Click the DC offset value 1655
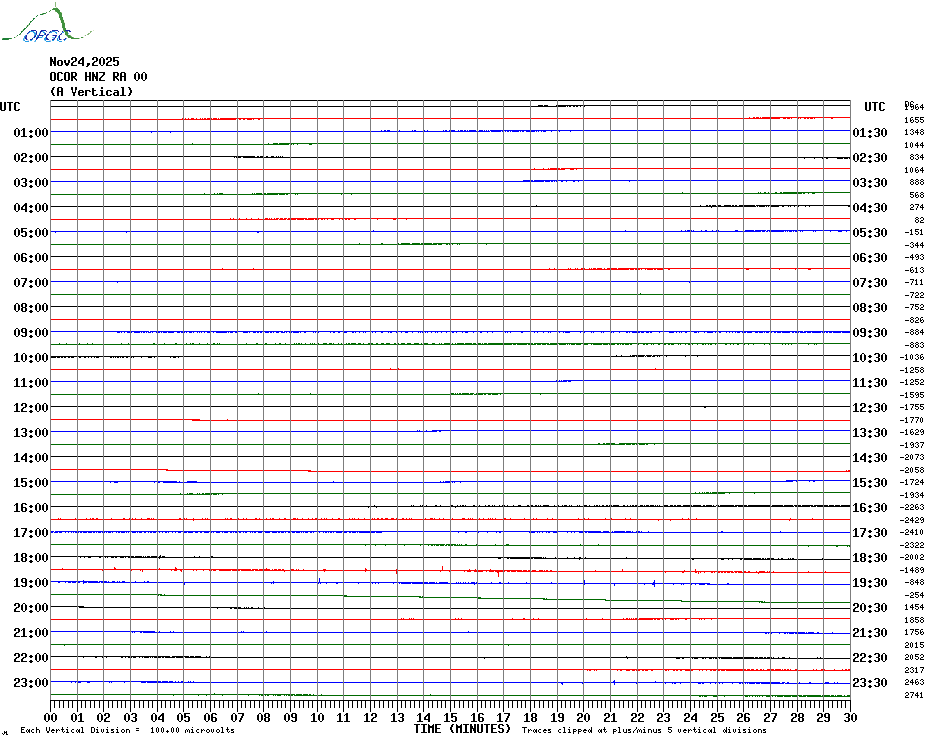Screen dimensions: 930x744 (x=914, y=120)
